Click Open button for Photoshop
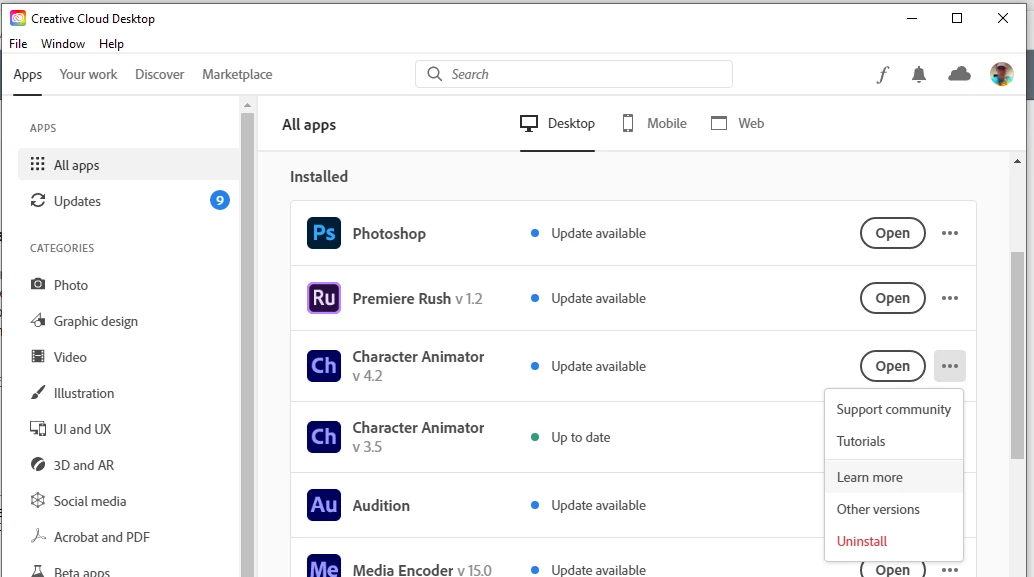Image resolution: width=1034 pixels, height=577 pixels. click(x=892, y=233)
